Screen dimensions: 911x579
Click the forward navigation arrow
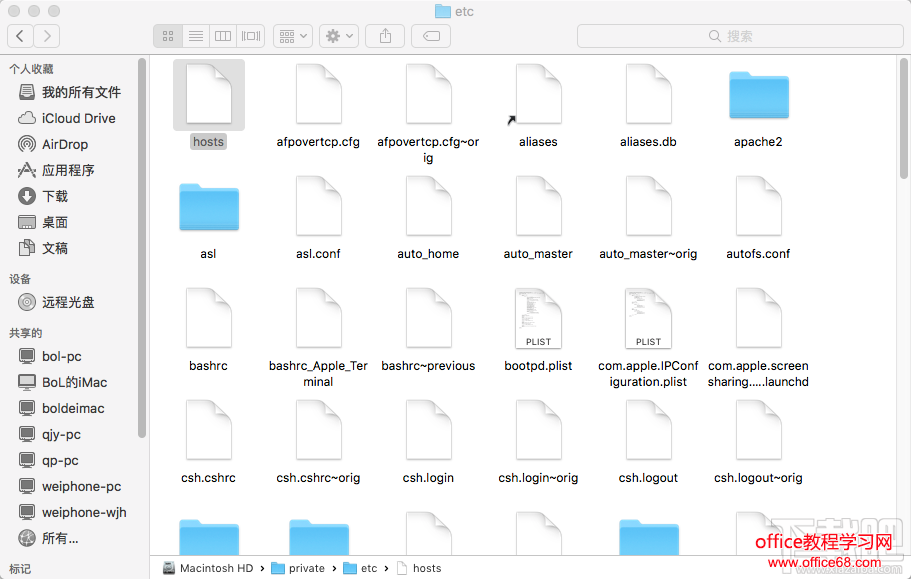point(46,36)
